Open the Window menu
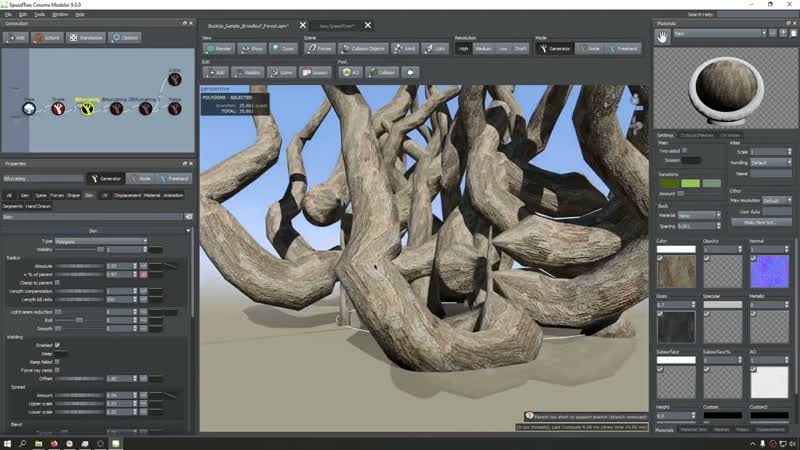The image size is (800, 450). [x=60, y=14]
